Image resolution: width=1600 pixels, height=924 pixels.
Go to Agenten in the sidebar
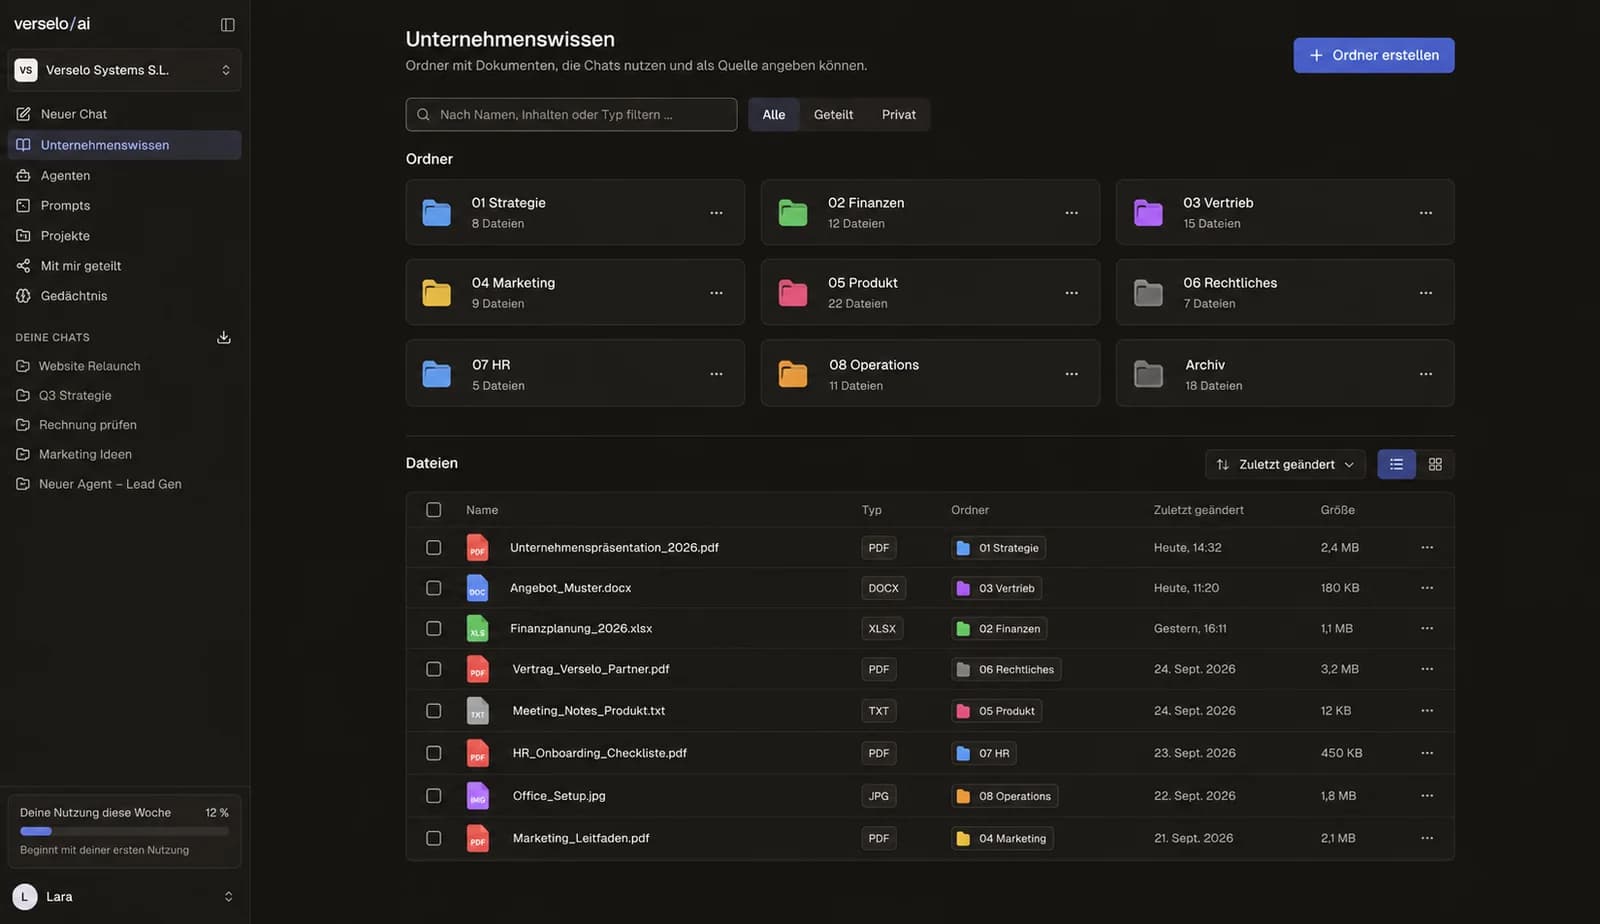point(124,175)
